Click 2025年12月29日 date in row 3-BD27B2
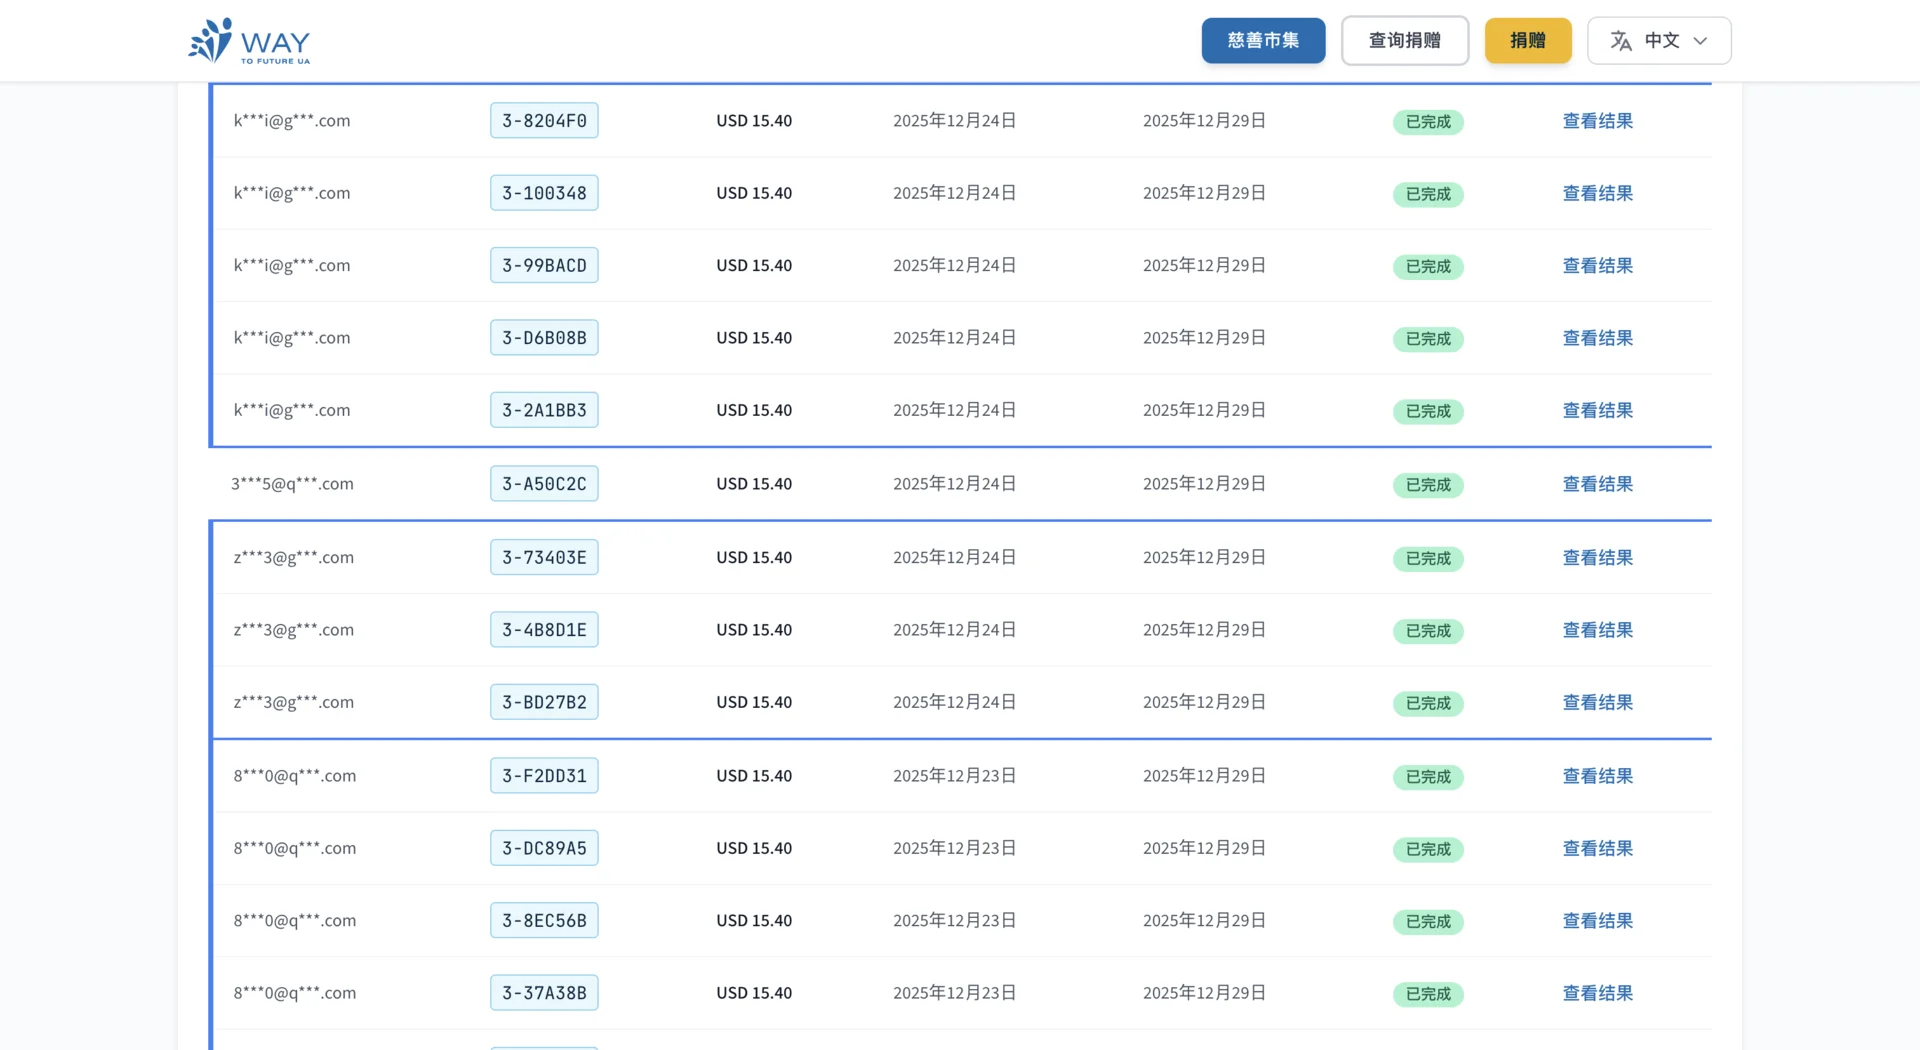The width and height of the screenshot is (1920, 1050). tap(1205, 702)
